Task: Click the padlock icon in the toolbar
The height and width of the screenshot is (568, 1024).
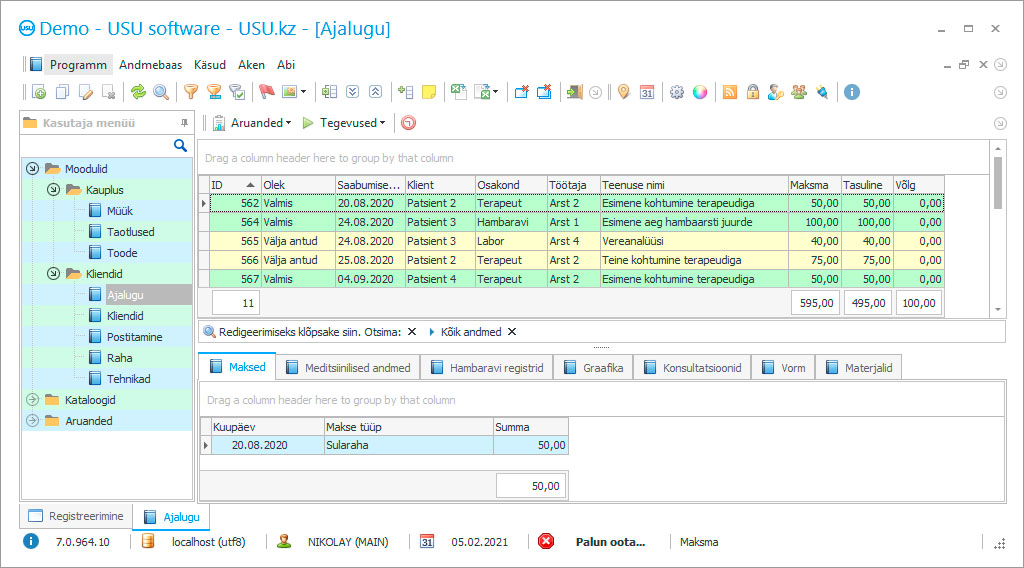Action: pyautogui.click(x=752, y=92)
